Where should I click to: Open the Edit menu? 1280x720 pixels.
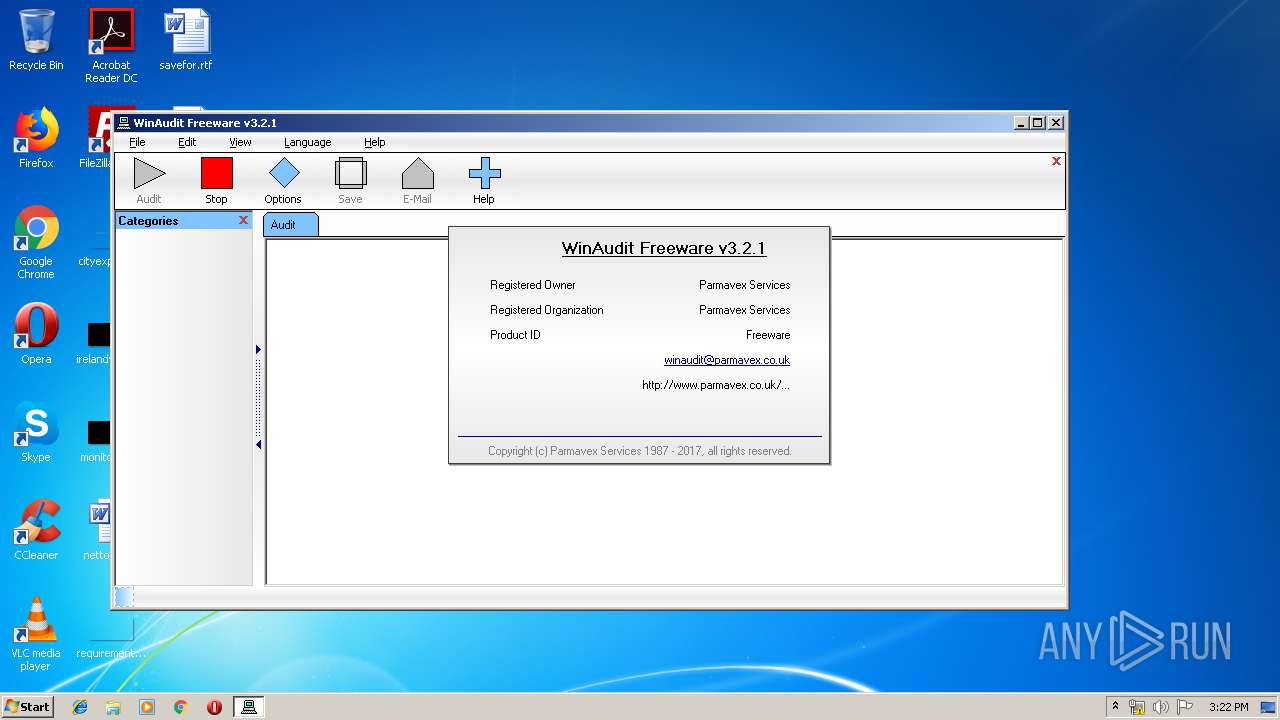click(x=187, y=142)
